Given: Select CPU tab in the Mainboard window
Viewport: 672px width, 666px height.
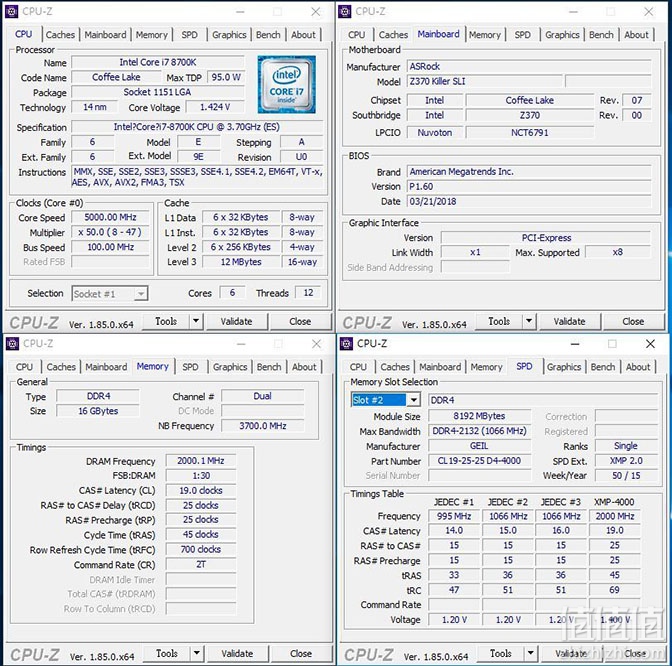Looking at the screenshot, I should click(357, 35).
